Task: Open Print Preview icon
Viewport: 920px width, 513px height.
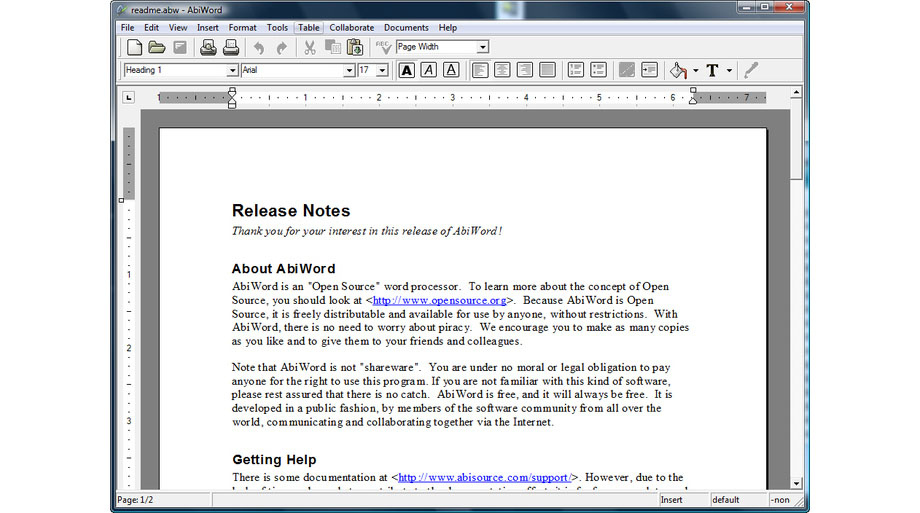Action: (208, 47)
